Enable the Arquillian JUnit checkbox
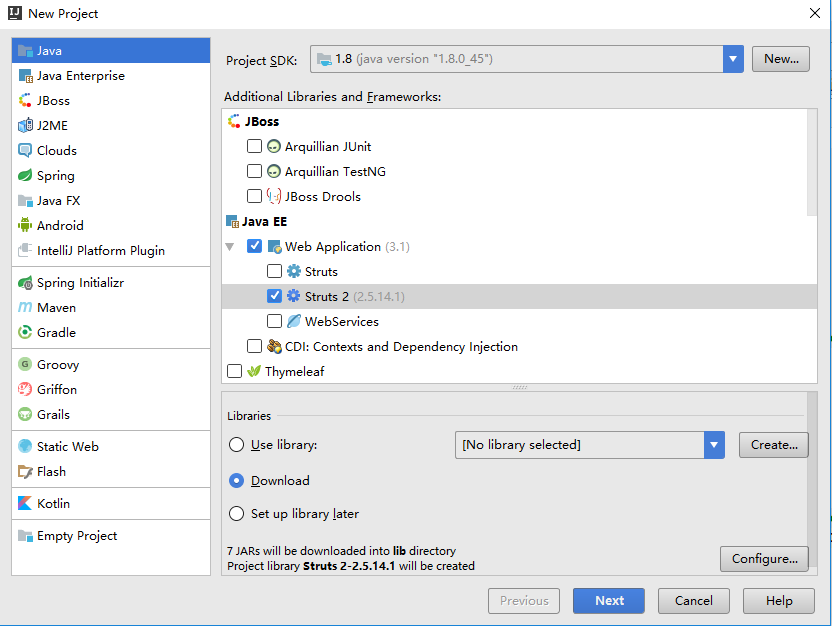The width and height of the screenshot is (832, 626). pyautogui.click(x=254, y=146)
